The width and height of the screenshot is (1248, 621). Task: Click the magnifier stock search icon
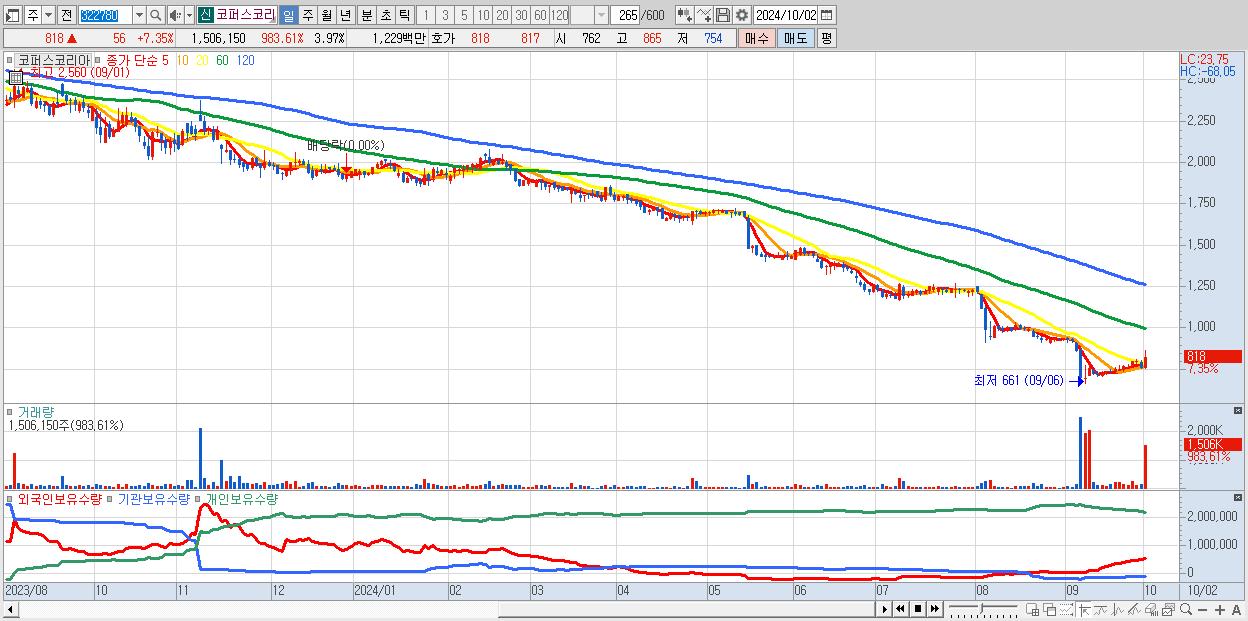click(x=155, y=15)
